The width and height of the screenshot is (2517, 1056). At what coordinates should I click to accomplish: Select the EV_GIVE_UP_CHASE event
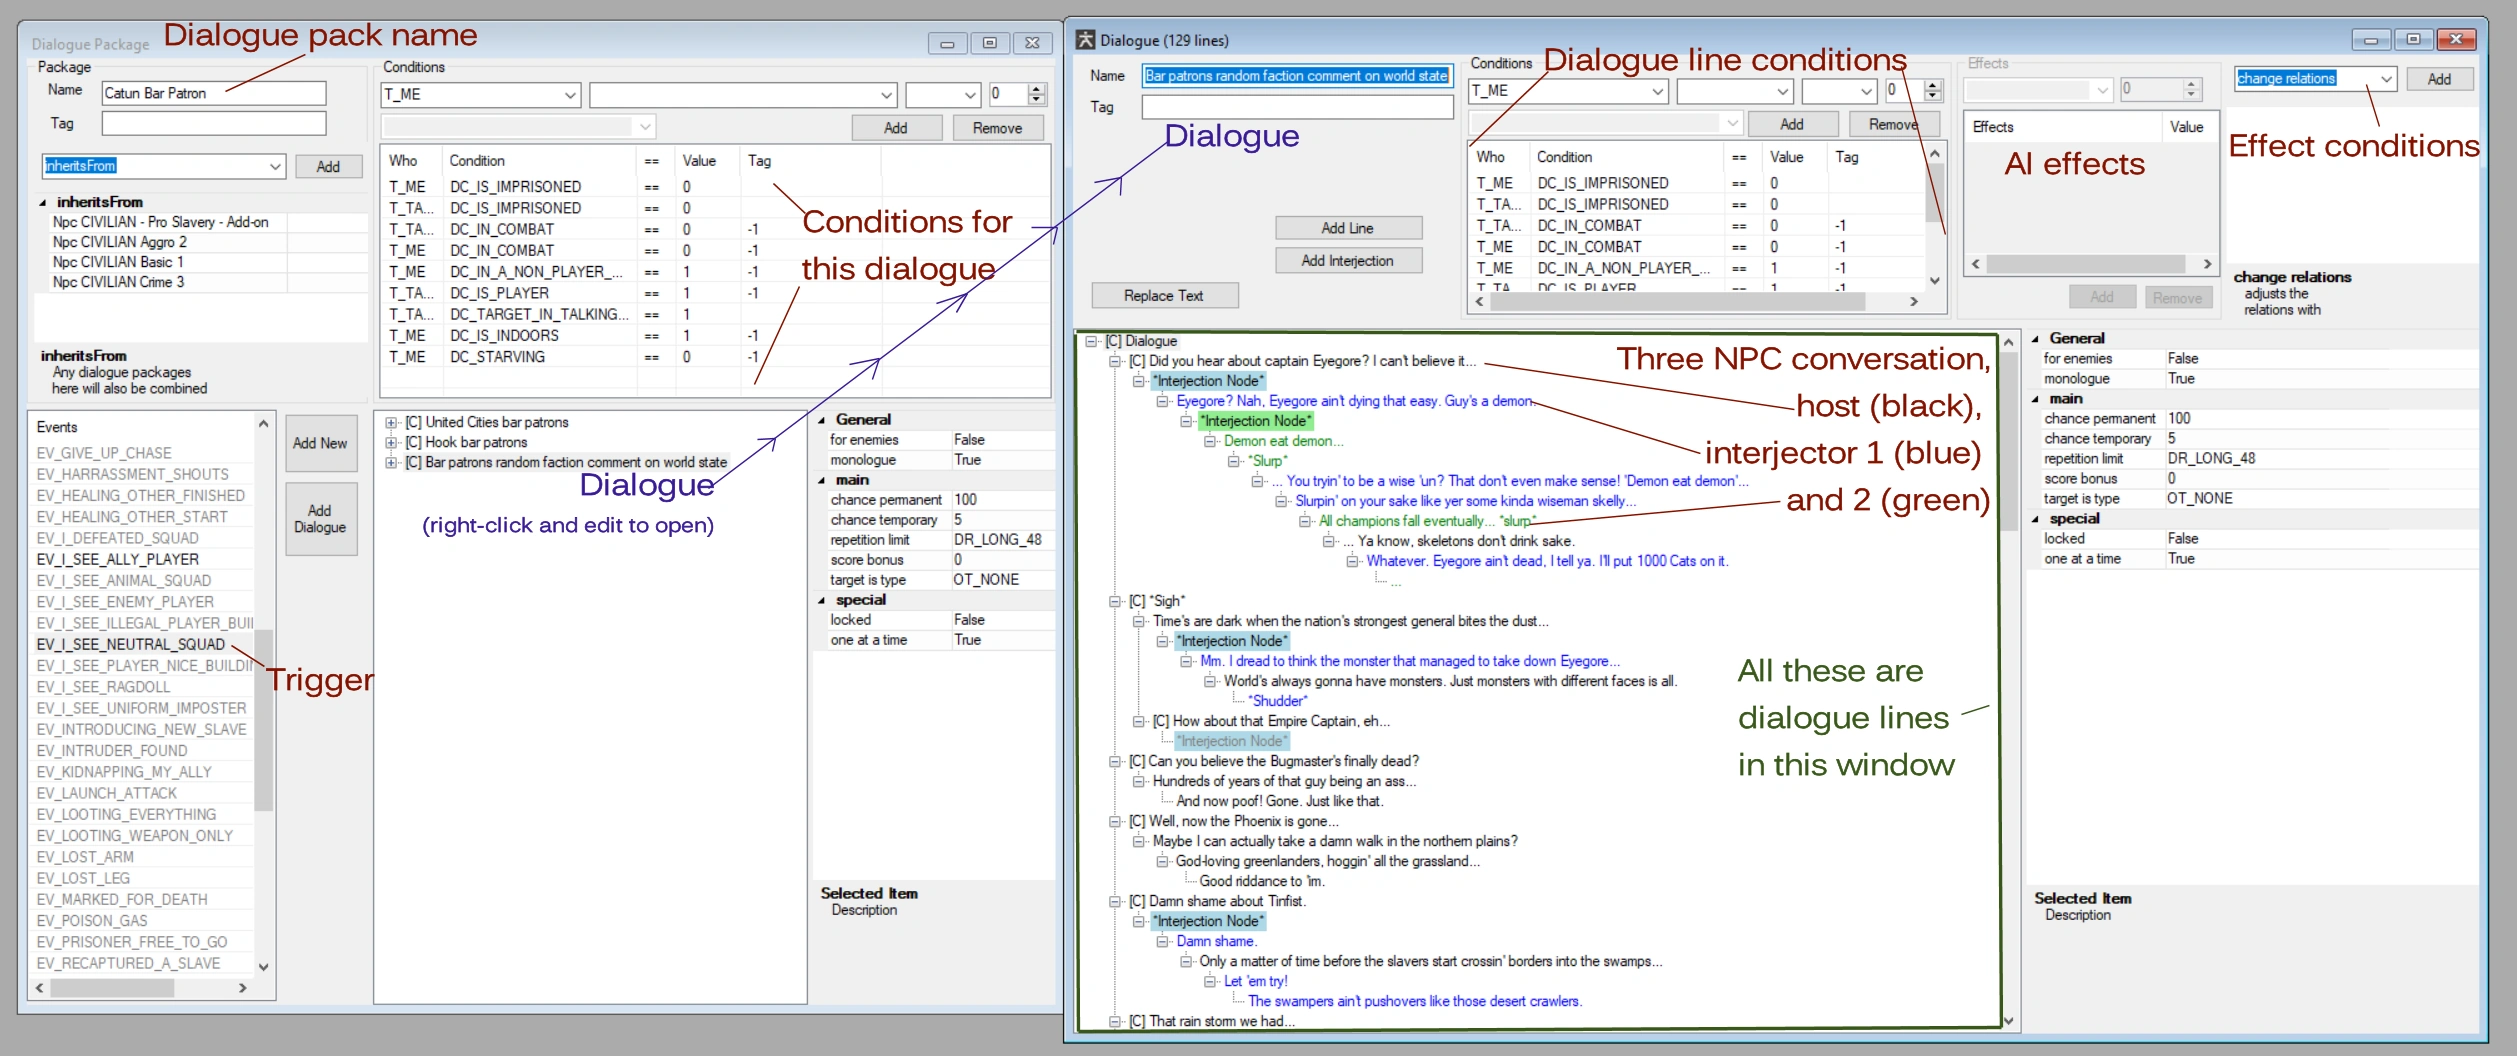(x=104, y=454)
